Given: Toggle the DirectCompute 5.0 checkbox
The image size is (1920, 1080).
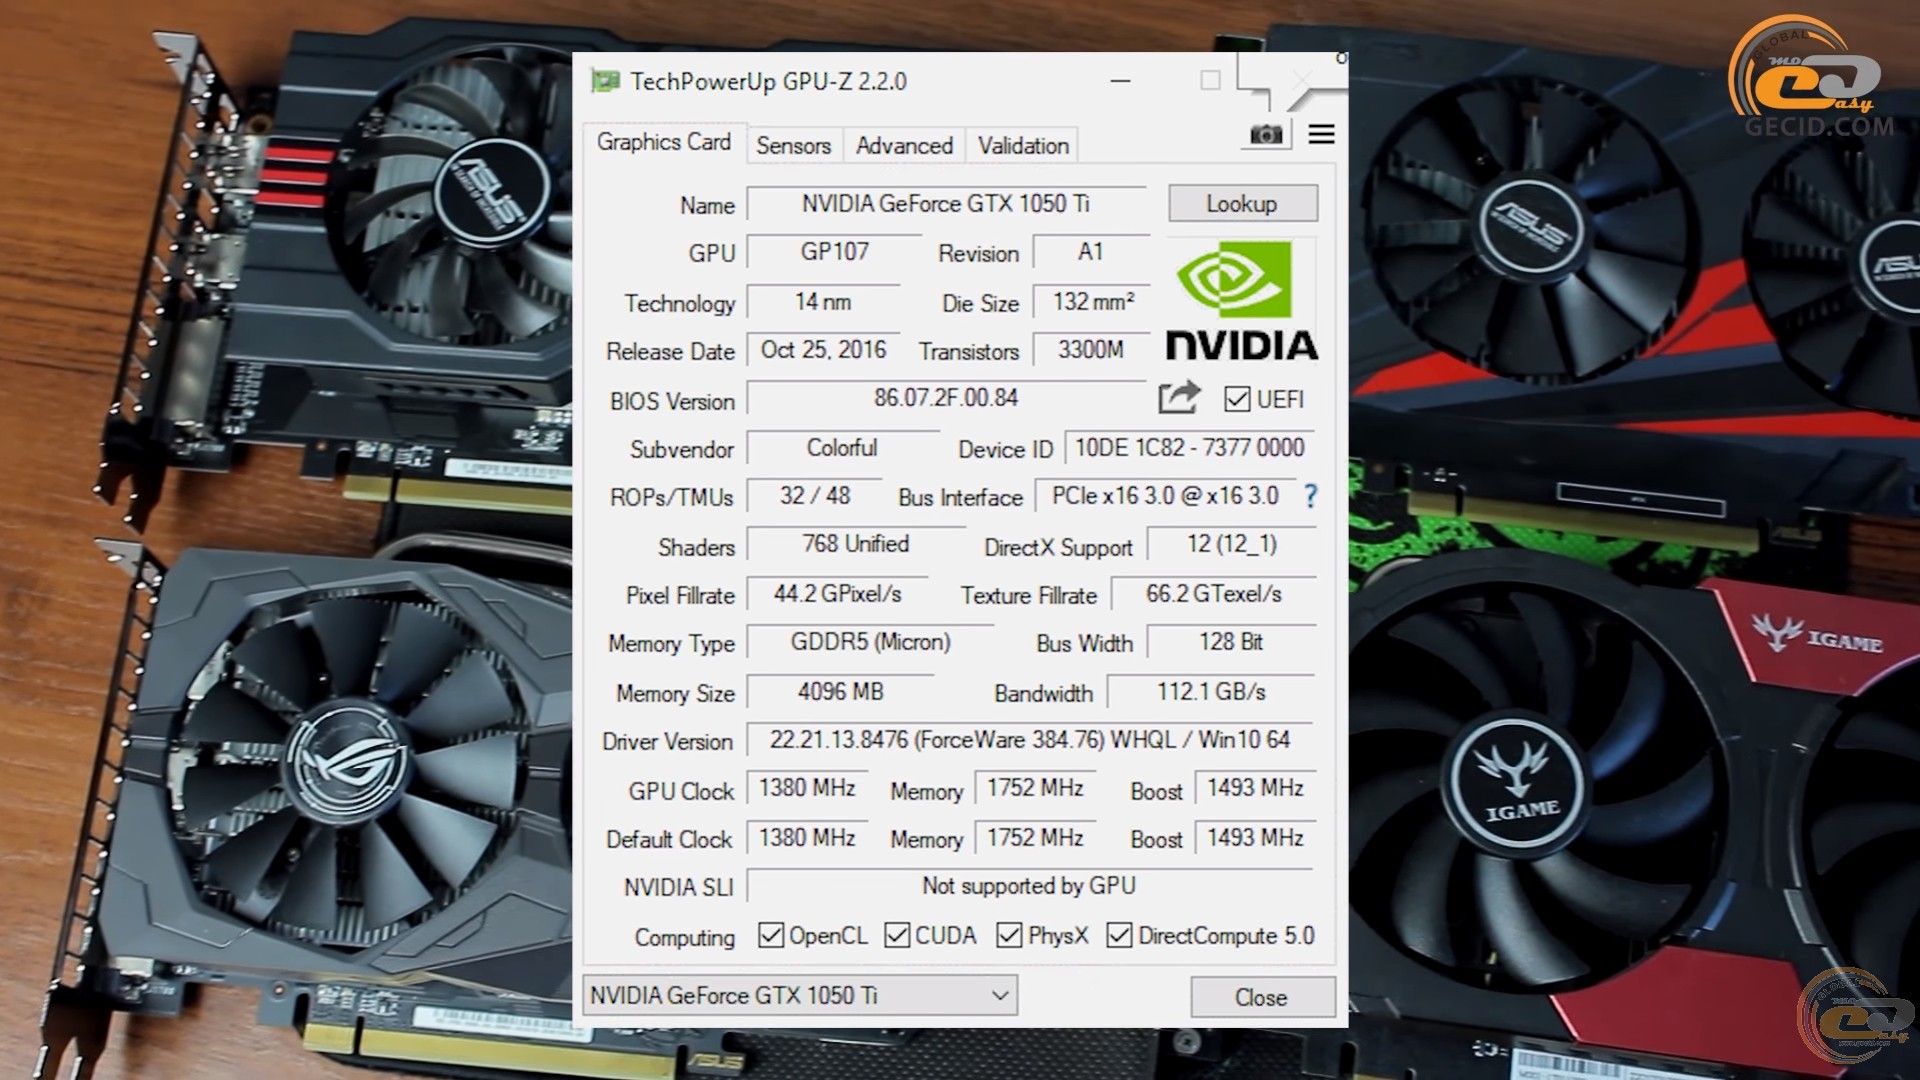Looking at the screenshot, I should (x=1118, y=936).
